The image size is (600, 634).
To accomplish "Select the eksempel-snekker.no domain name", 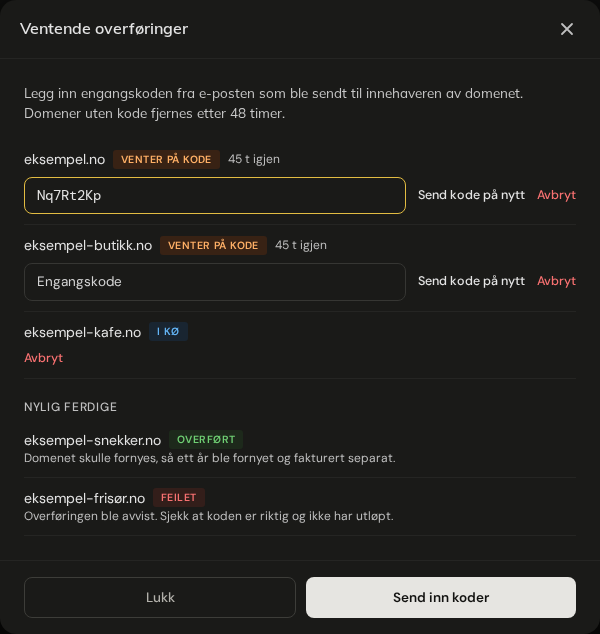I will (93, 440).
